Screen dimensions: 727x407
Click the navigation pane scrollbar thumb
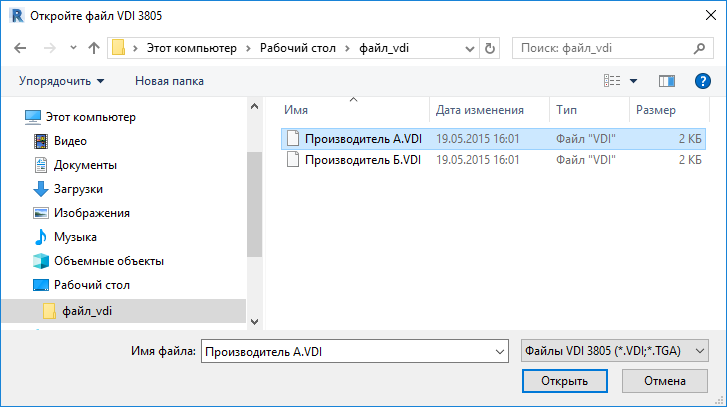click(254, 204)
